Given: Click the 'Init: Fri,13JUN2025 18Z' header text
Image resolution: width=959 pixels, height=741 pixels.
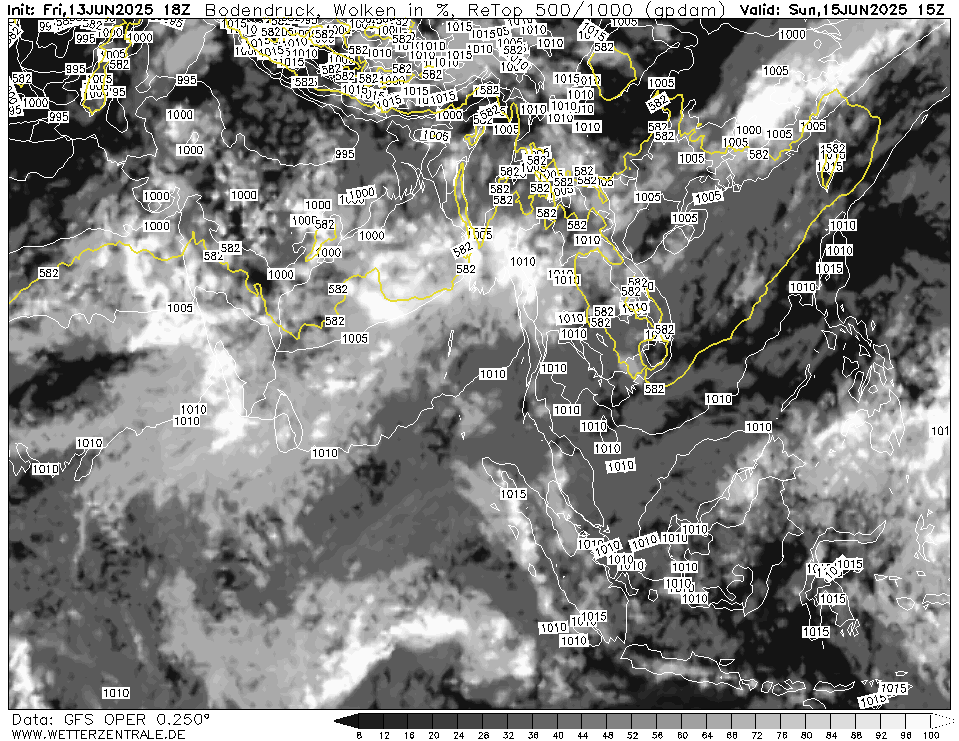Looking at the screenshot, I should click(101, 9).
